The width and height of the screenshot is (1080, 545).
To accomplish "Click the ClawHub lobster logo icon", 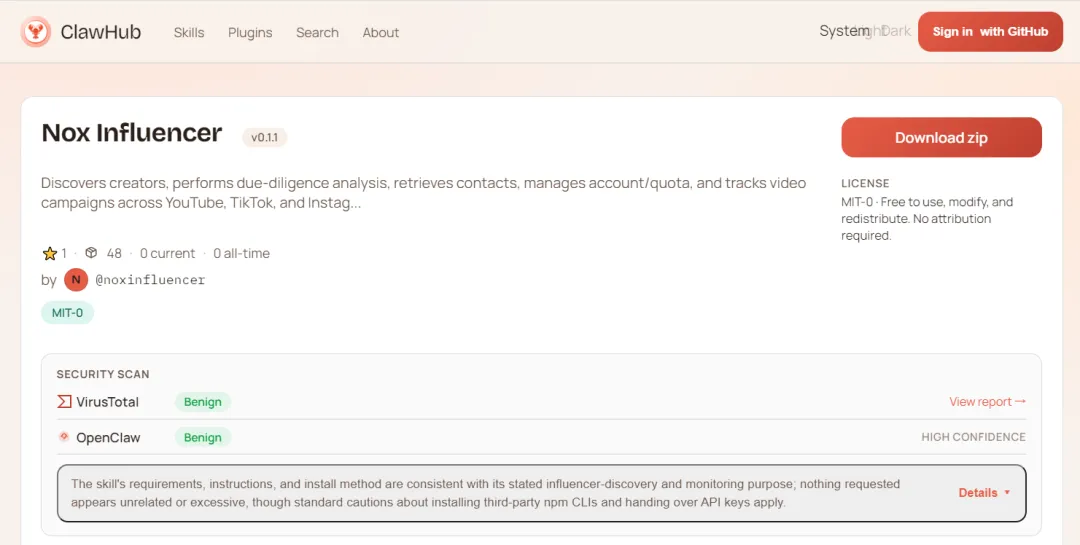I will (x=36, y=32).
